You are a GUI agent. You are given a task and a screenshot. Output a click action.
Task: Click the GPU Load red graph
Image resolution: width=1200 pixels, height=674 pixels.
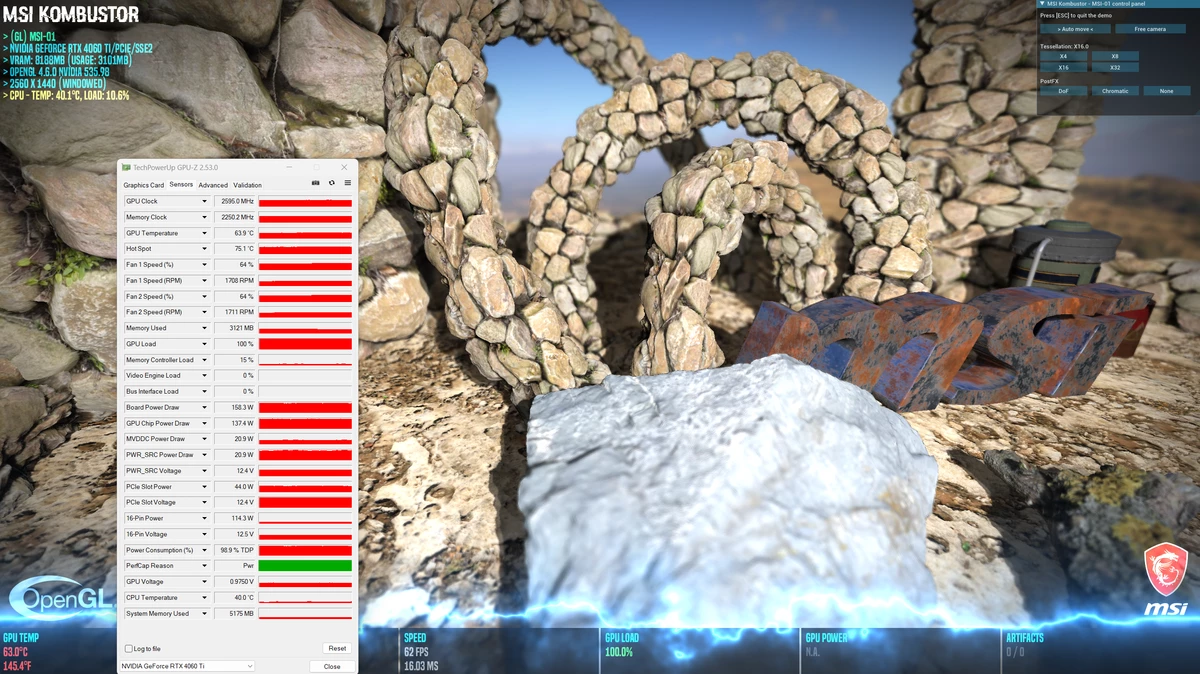pyautogui.click(x=305, y=344)
